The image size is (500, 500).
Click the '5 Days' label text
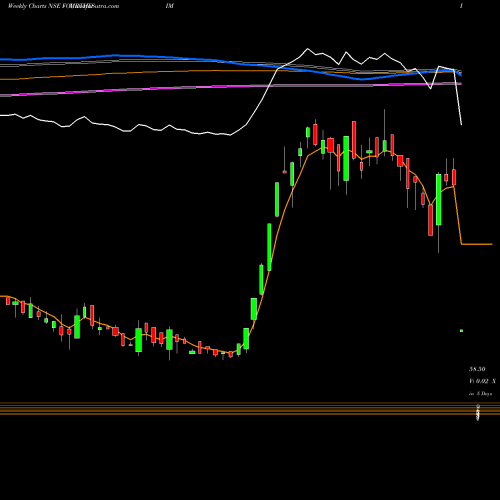tap(484, 394)
